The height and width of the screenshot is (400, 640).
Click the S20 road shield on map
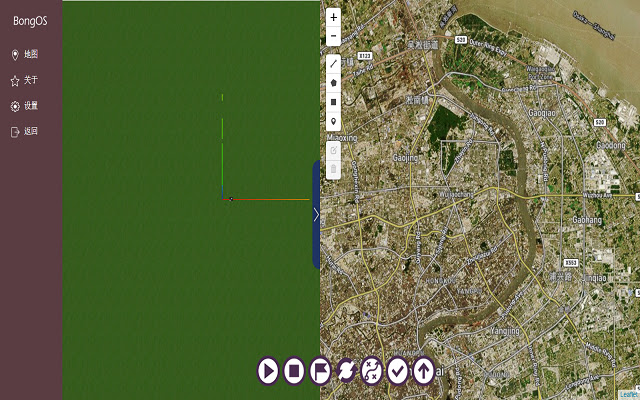pyautogui.click(x=600, y=122)
